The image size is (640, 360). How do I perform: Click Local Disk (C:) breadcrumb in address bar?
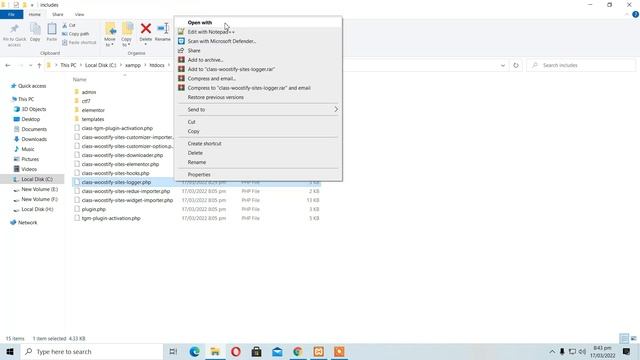tap(100, 65)
